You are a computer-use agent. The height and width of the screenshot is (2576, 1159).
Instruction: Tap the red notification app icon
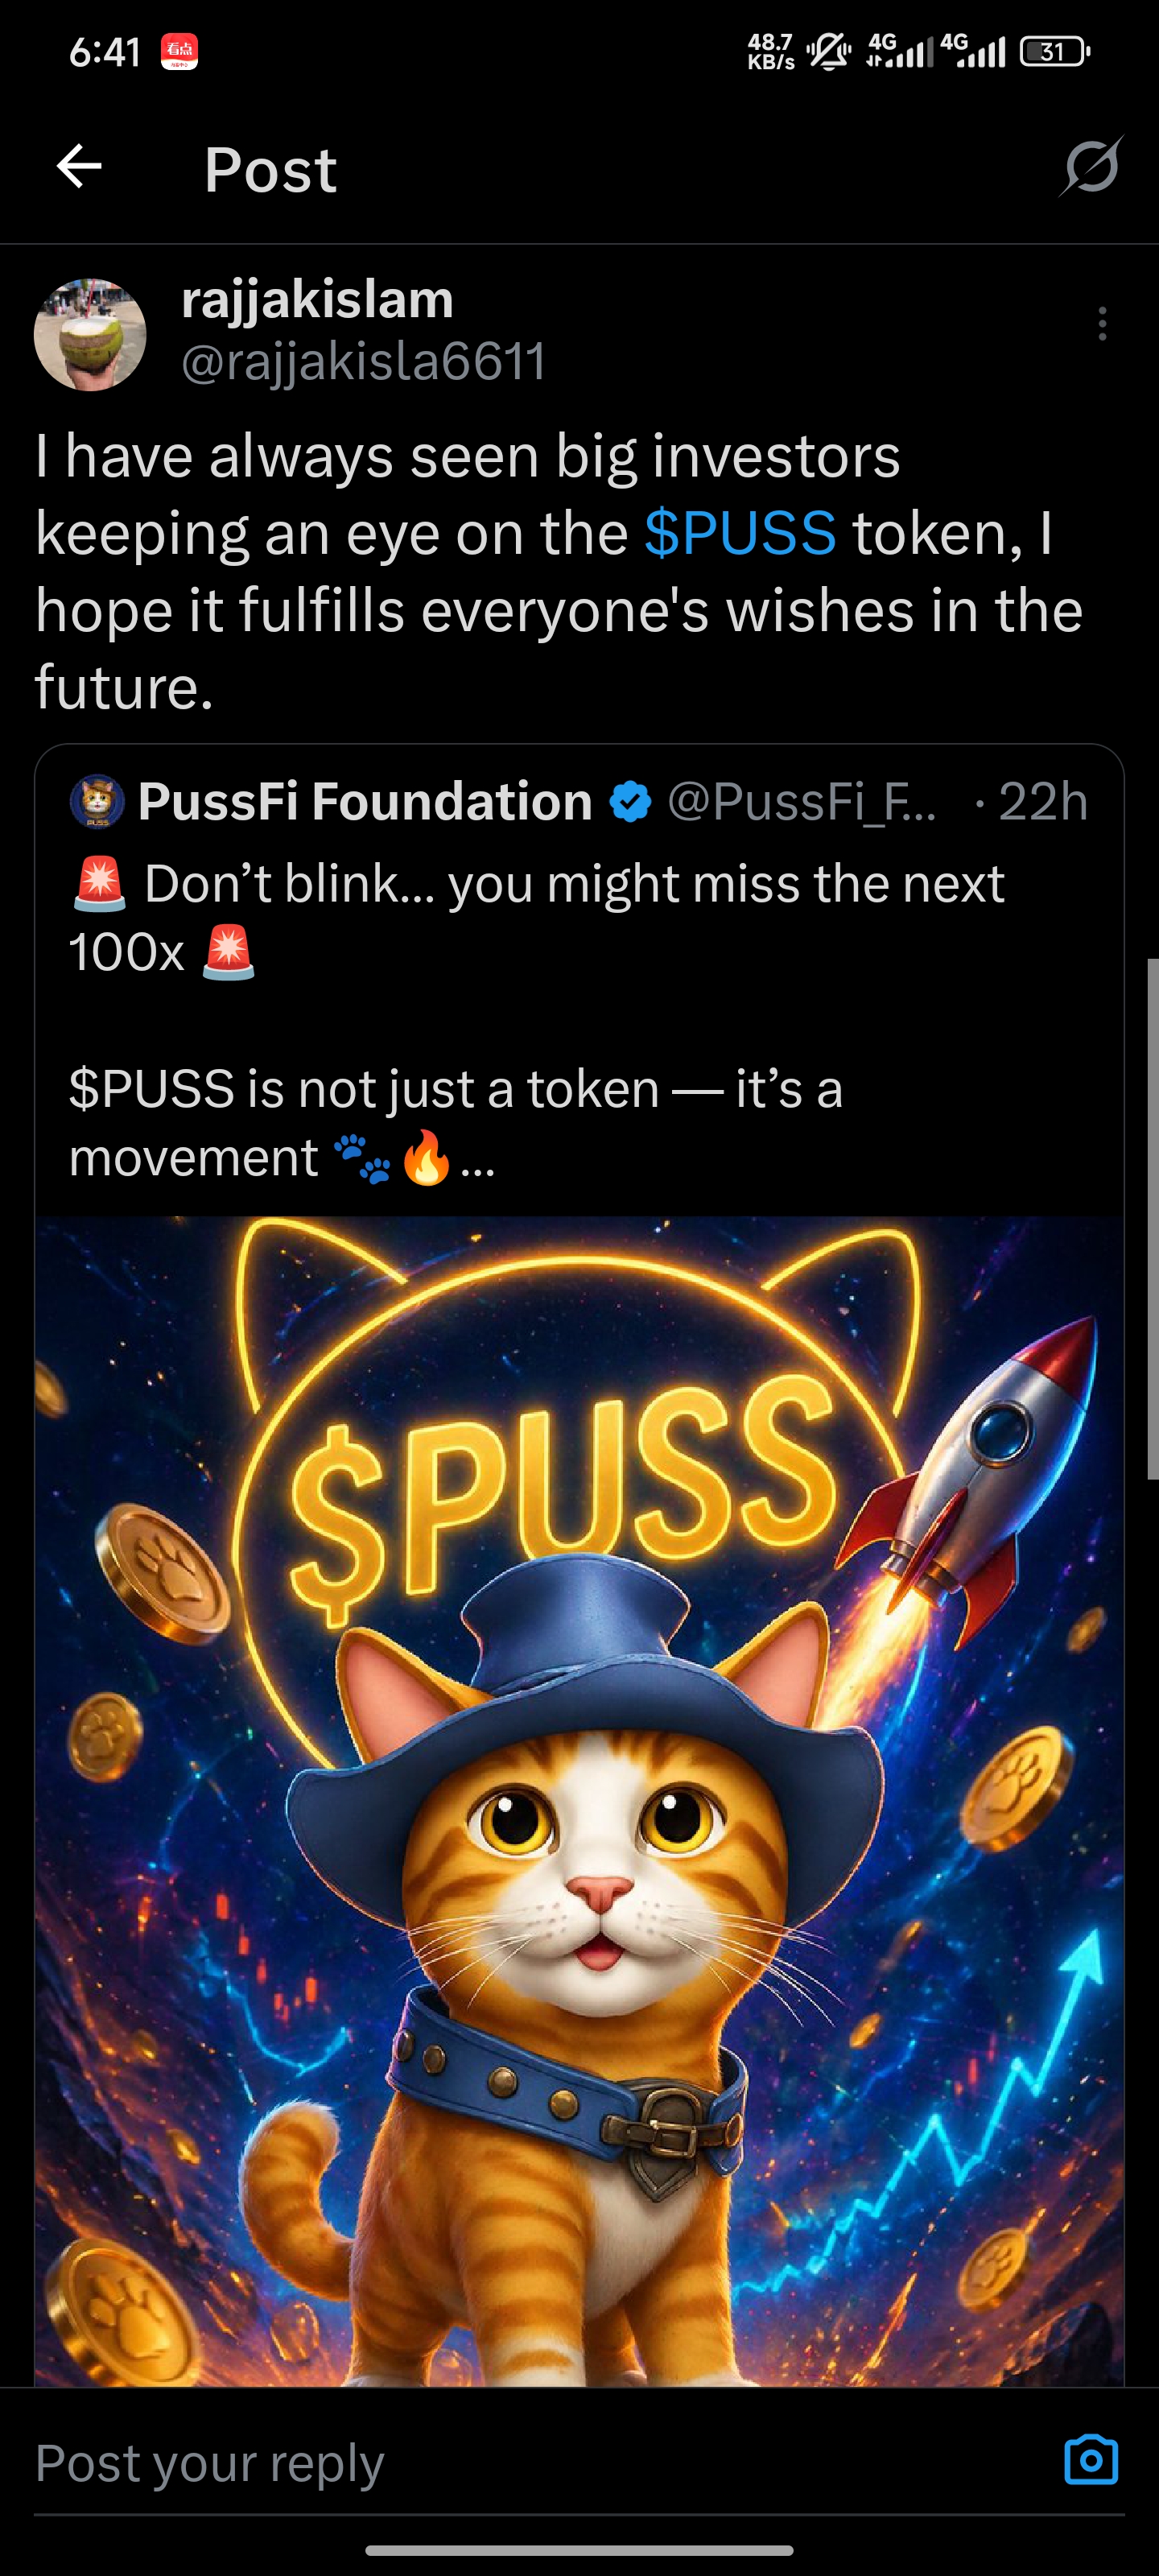point(179,51)
